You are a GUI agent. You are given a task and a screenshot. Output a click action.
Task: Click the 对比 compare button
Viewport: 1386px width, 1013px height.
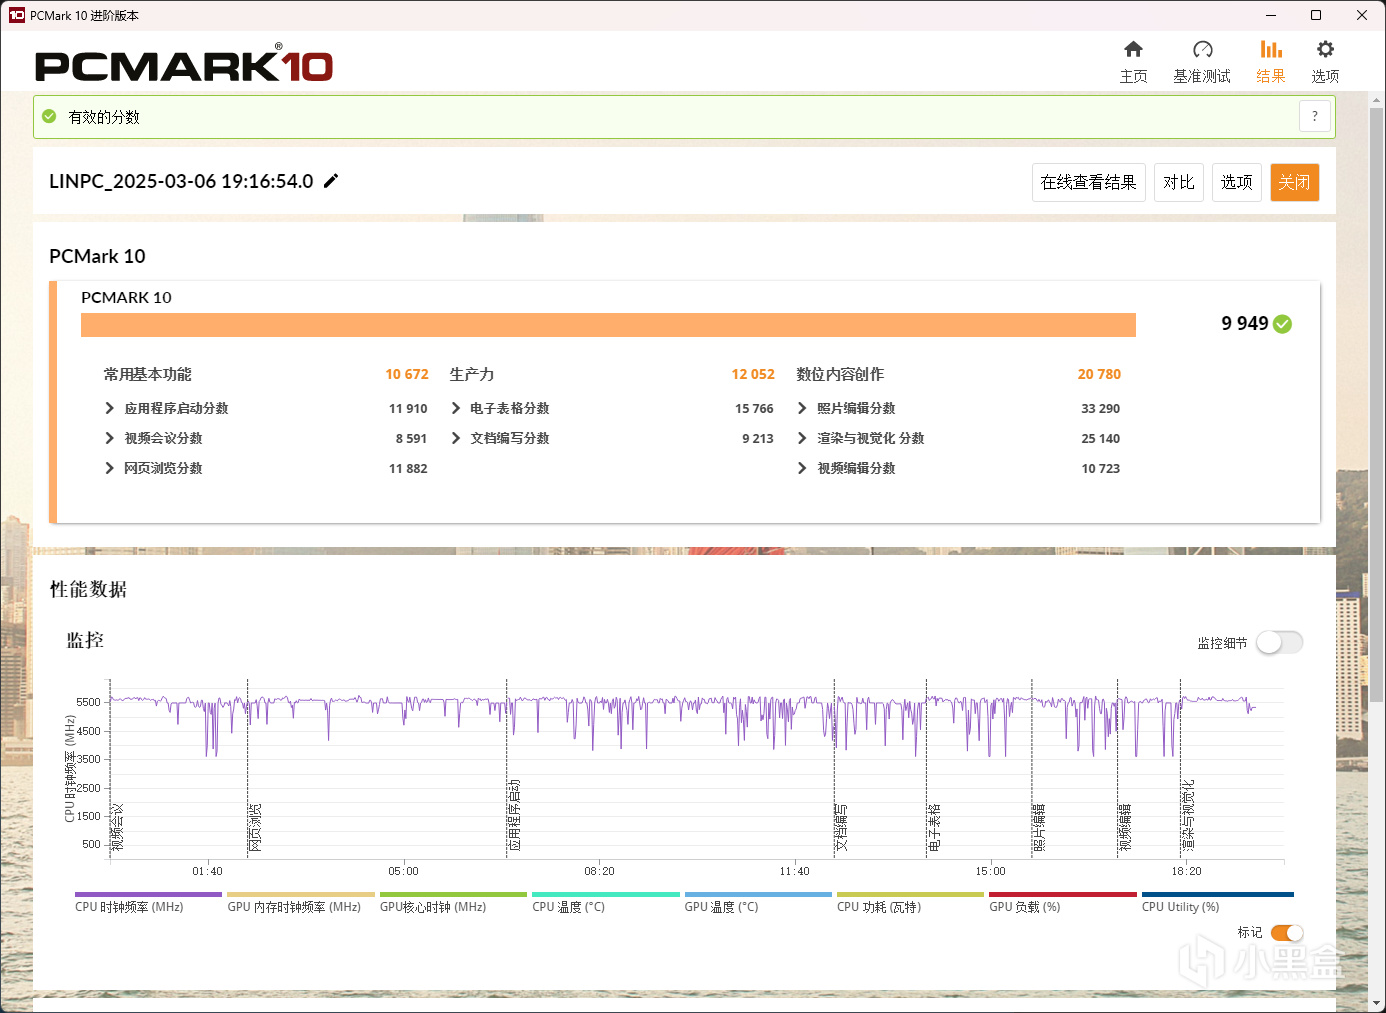[1179, 182]
